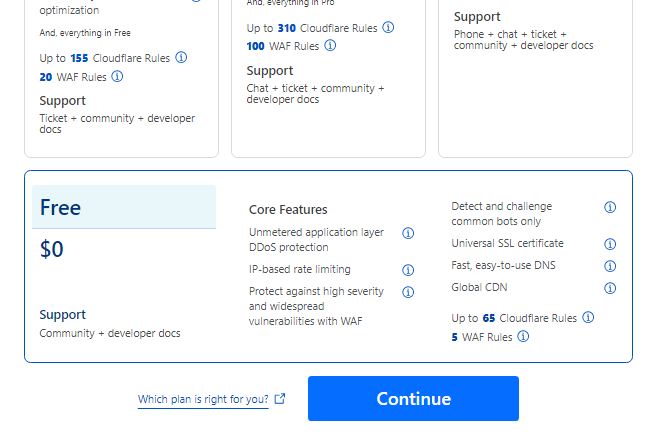656x438 pixels.
Task: Click '100 WAF Rules' text
Action: click(x=283, y=46)
